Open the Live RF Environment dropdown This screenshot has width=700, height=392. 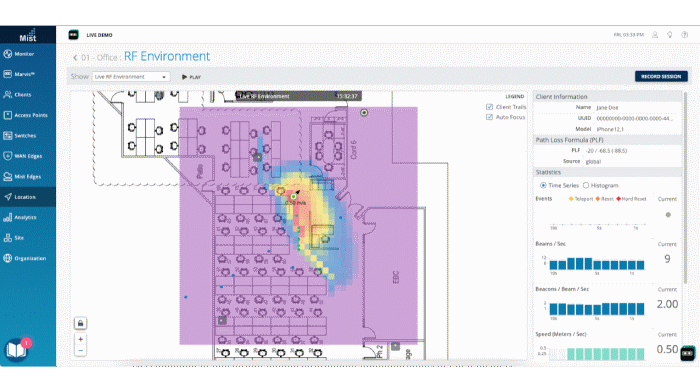coord(130,77)
